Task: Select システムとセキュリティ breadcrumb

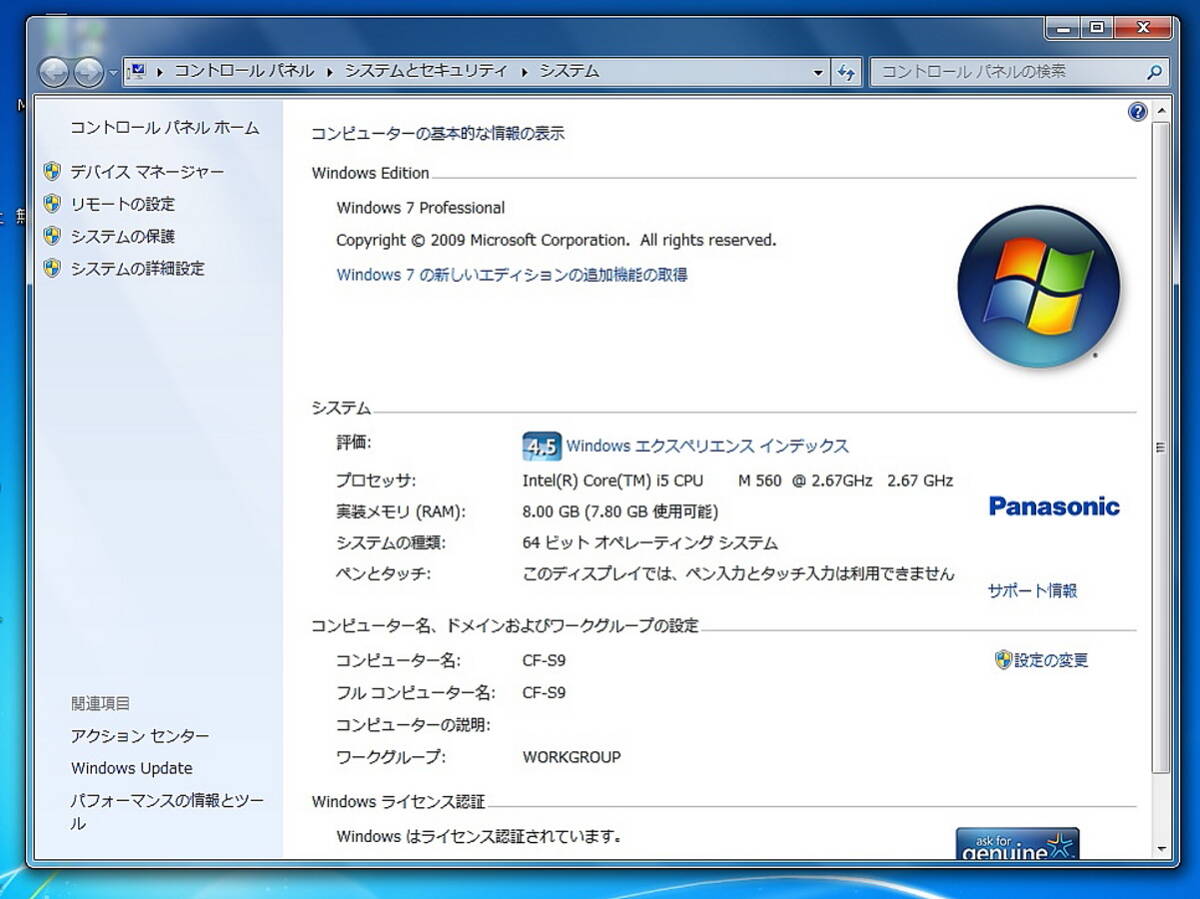Action: tap(426, 71)
